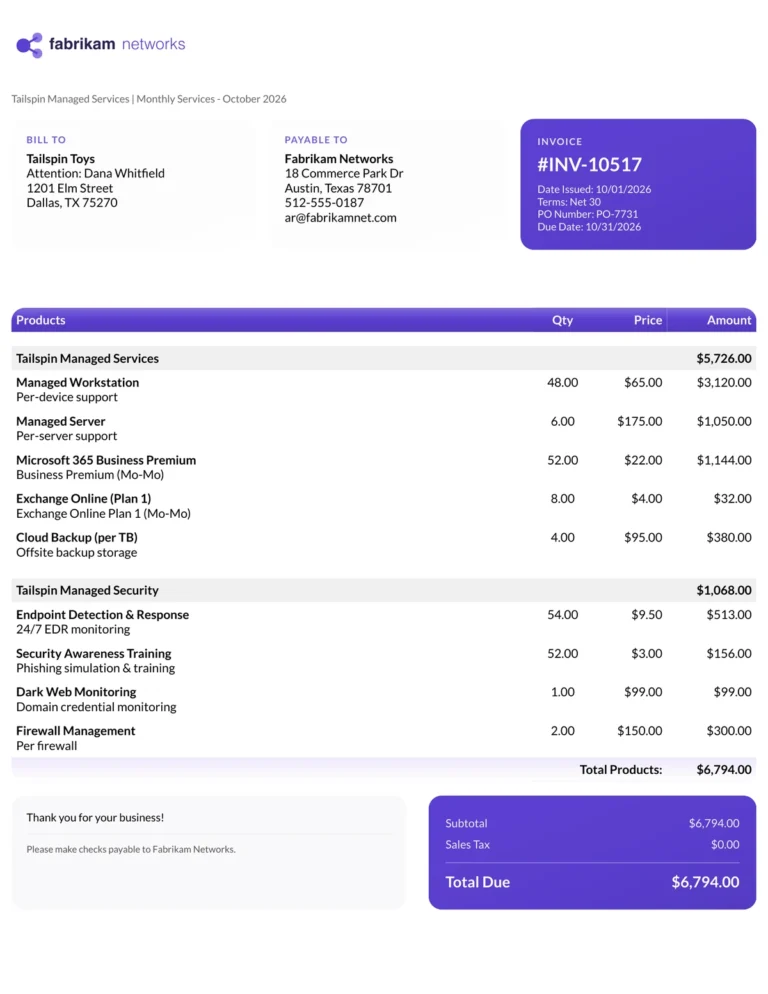768x994 pixels.
Task: Click the 'Total Due' label
Action: click(x=478, y=882)
